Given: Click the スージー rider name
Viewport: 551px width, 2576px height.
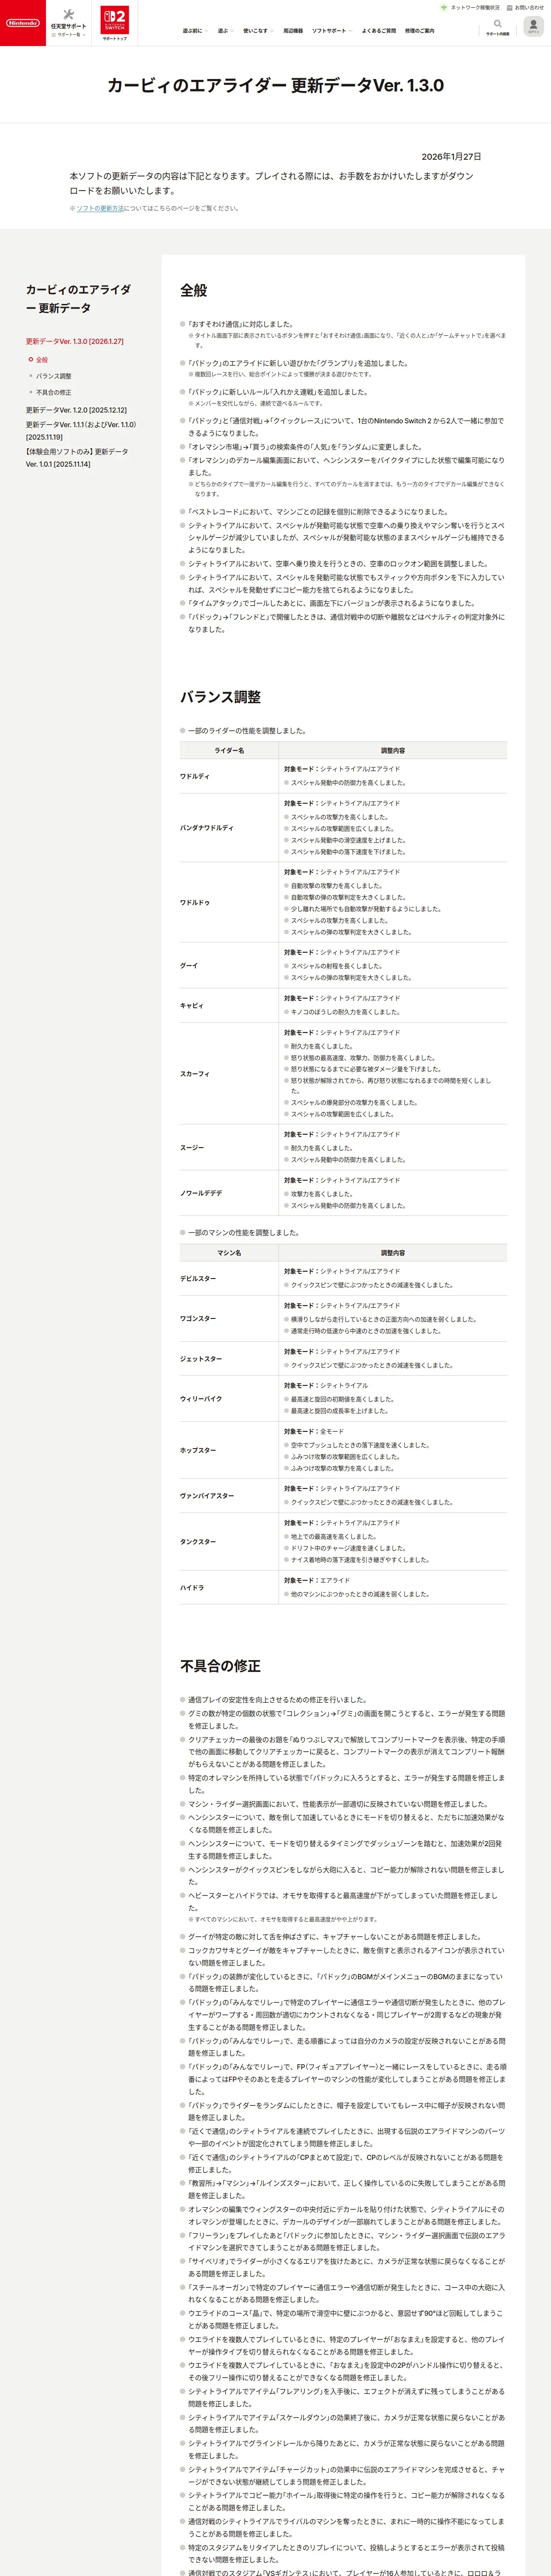Looking at the screenshot, I should [x=192, y=1148].
